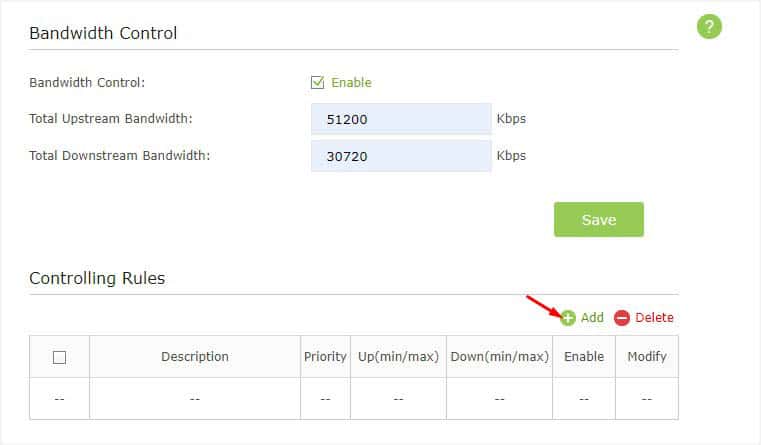Click the green Enable label beside checkbox
Image resolution: width=761 pixels, height=445 pixels.
351,82
